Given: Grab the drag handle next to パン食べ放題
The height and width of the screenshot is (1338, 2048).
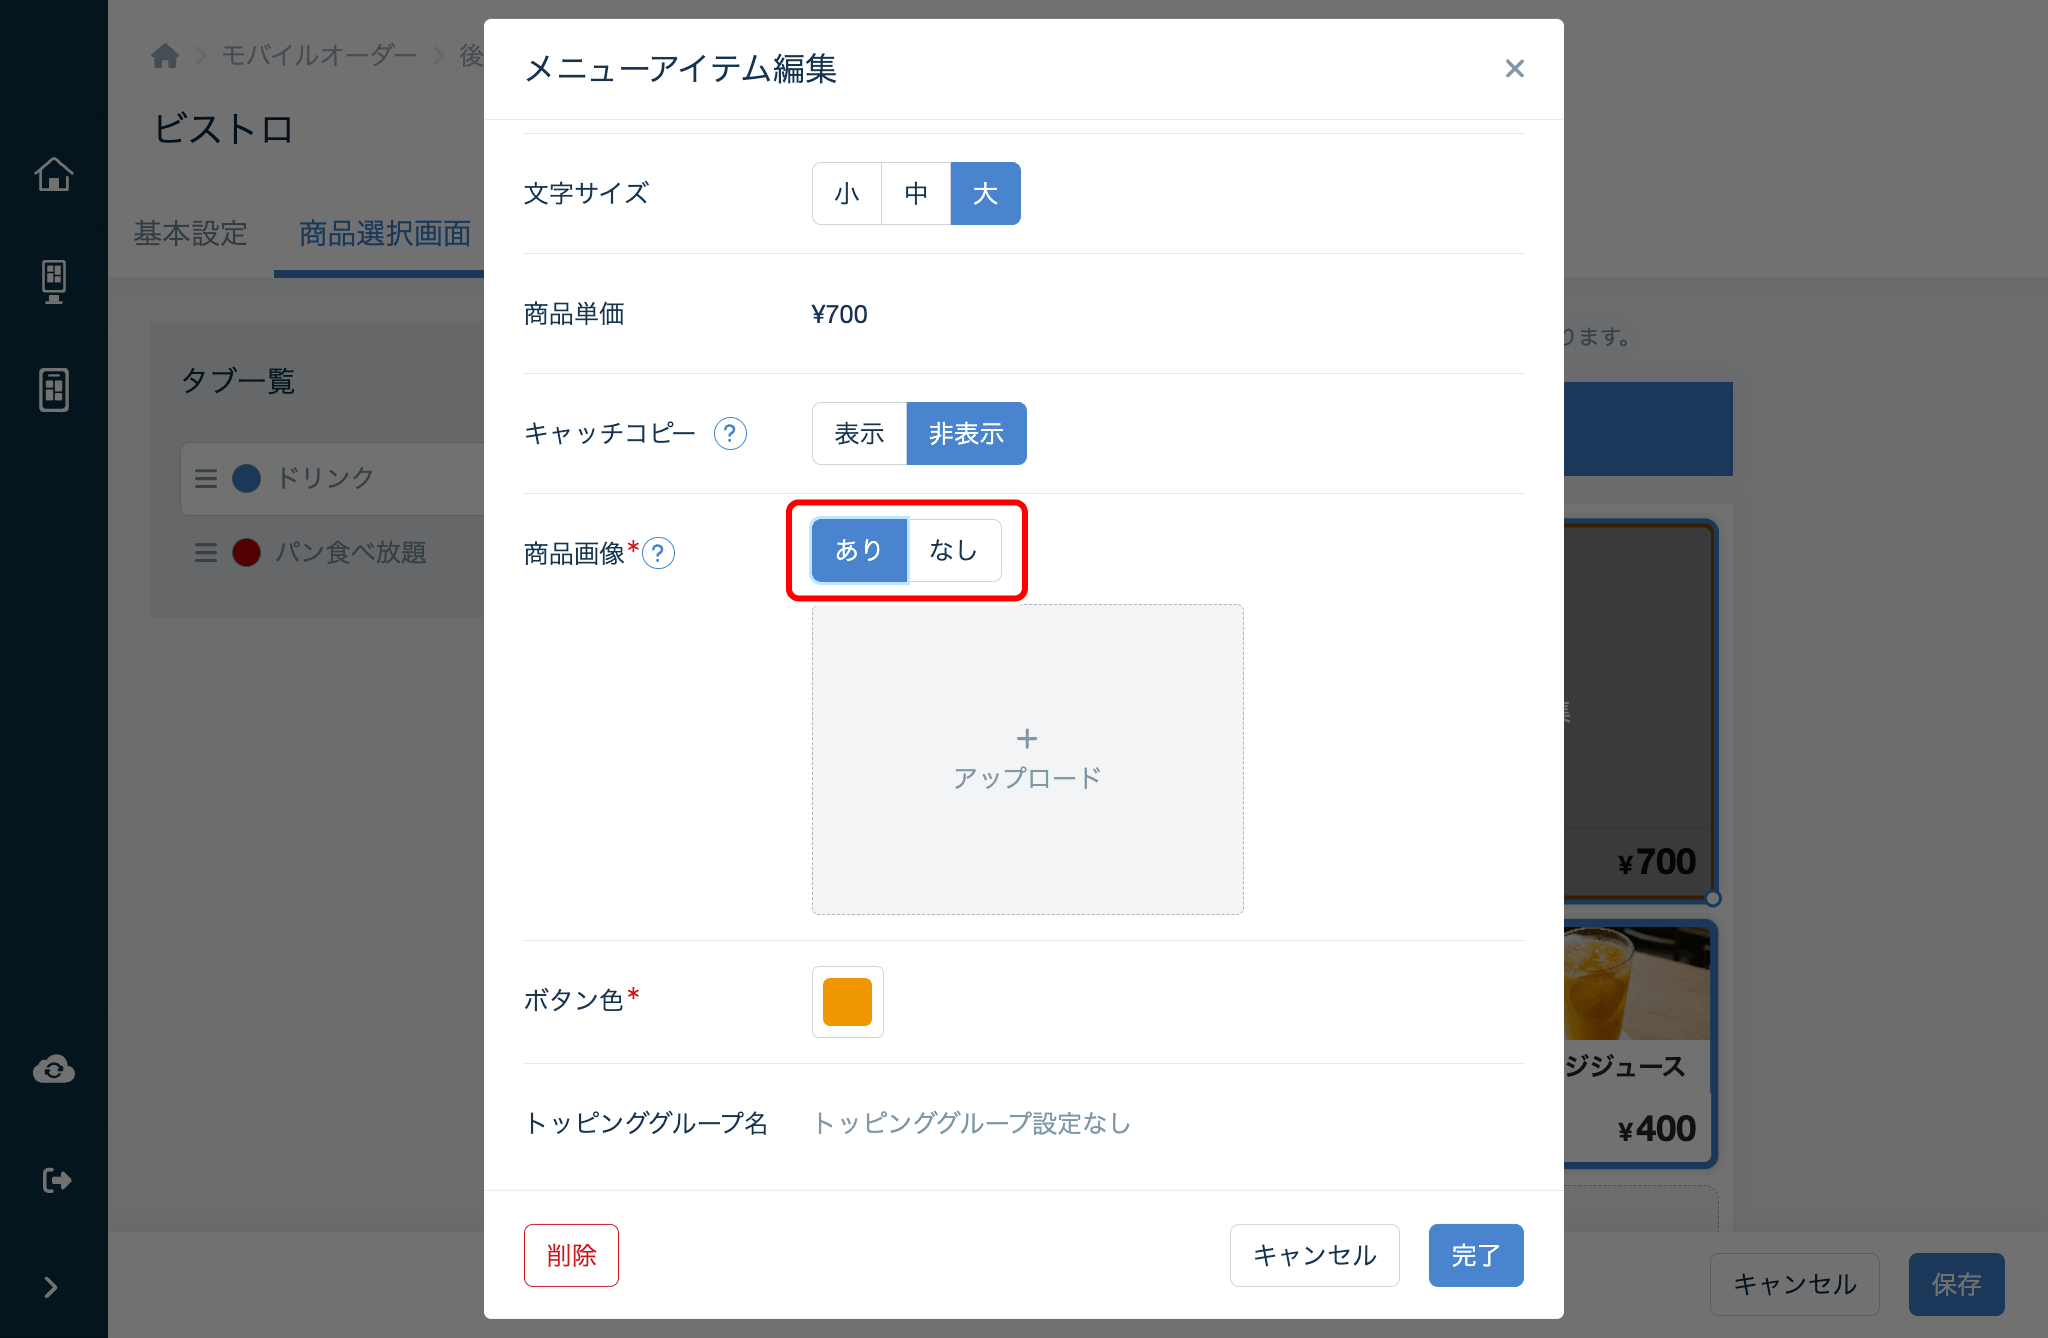Looking at the screenshot, I should click(x=205, y=553).
